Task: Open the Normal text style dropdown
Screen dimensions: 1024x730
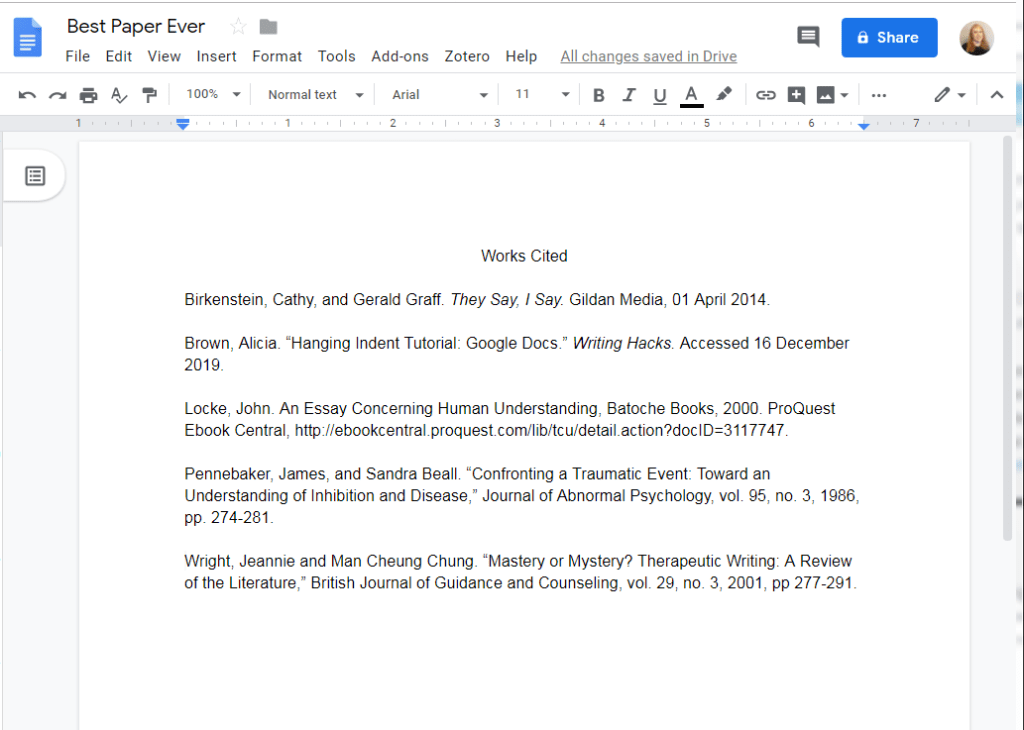Action: (x=315, y=95)
